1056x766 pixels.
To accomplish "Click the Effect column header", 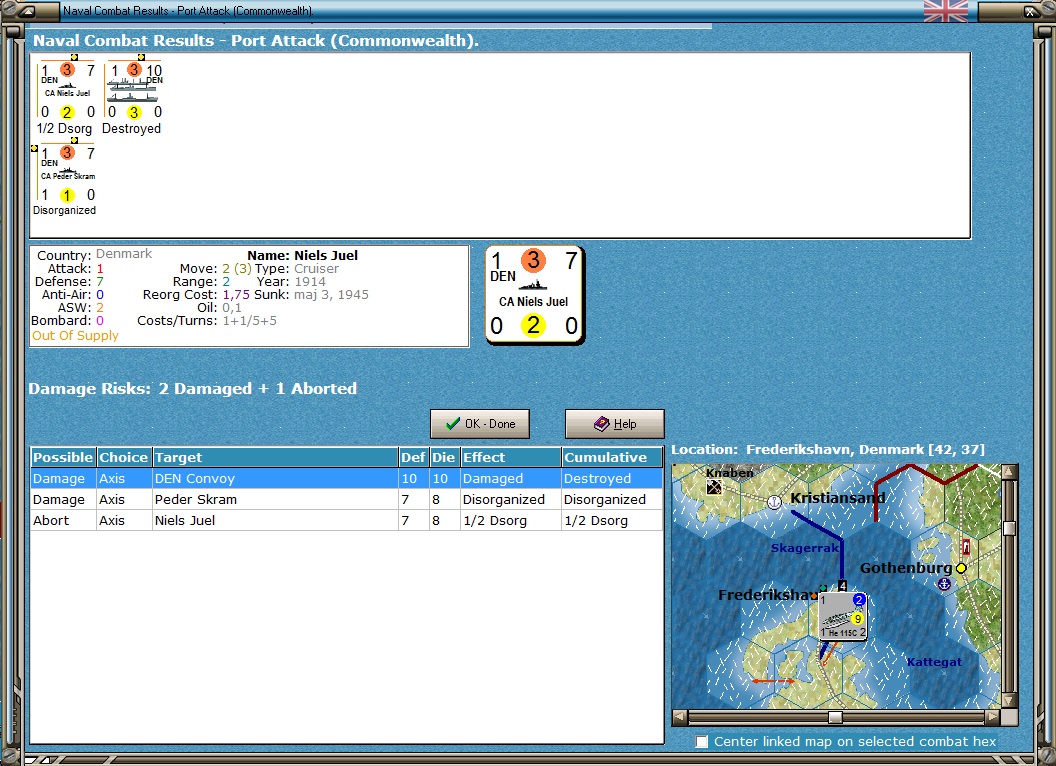I will pyautogui.click(x=511, y=457).
